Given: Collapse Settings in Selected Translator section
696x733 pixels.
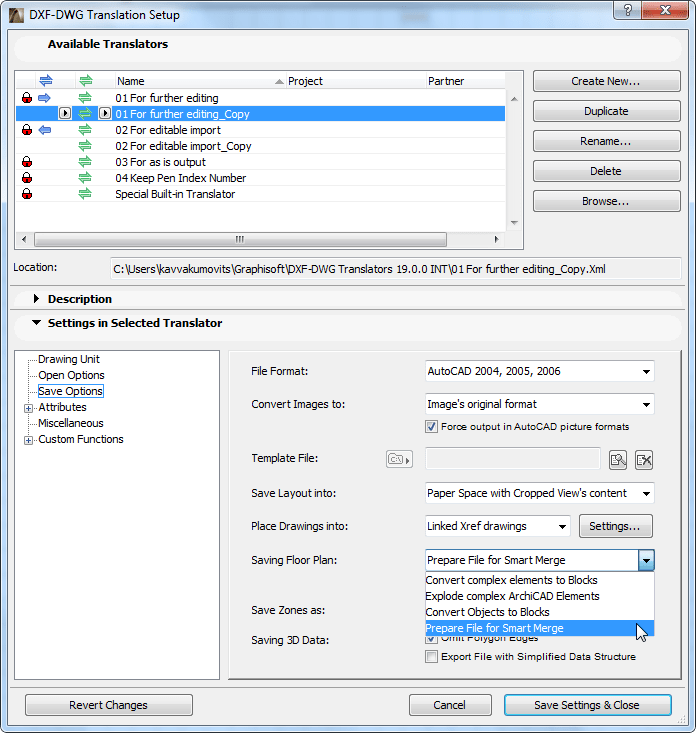Looking at the screenshot, I should click(x=36, y=323).
